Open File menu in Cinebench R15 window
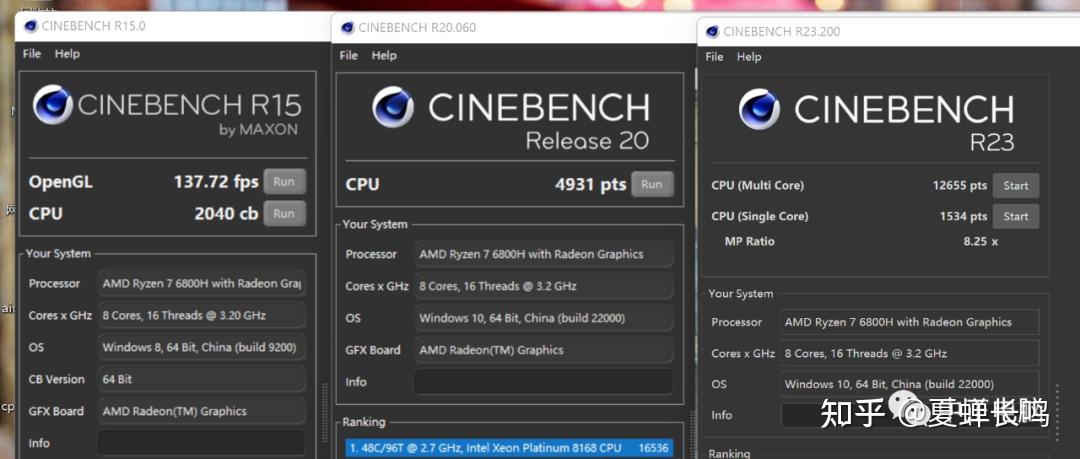 tap(32, 54)
